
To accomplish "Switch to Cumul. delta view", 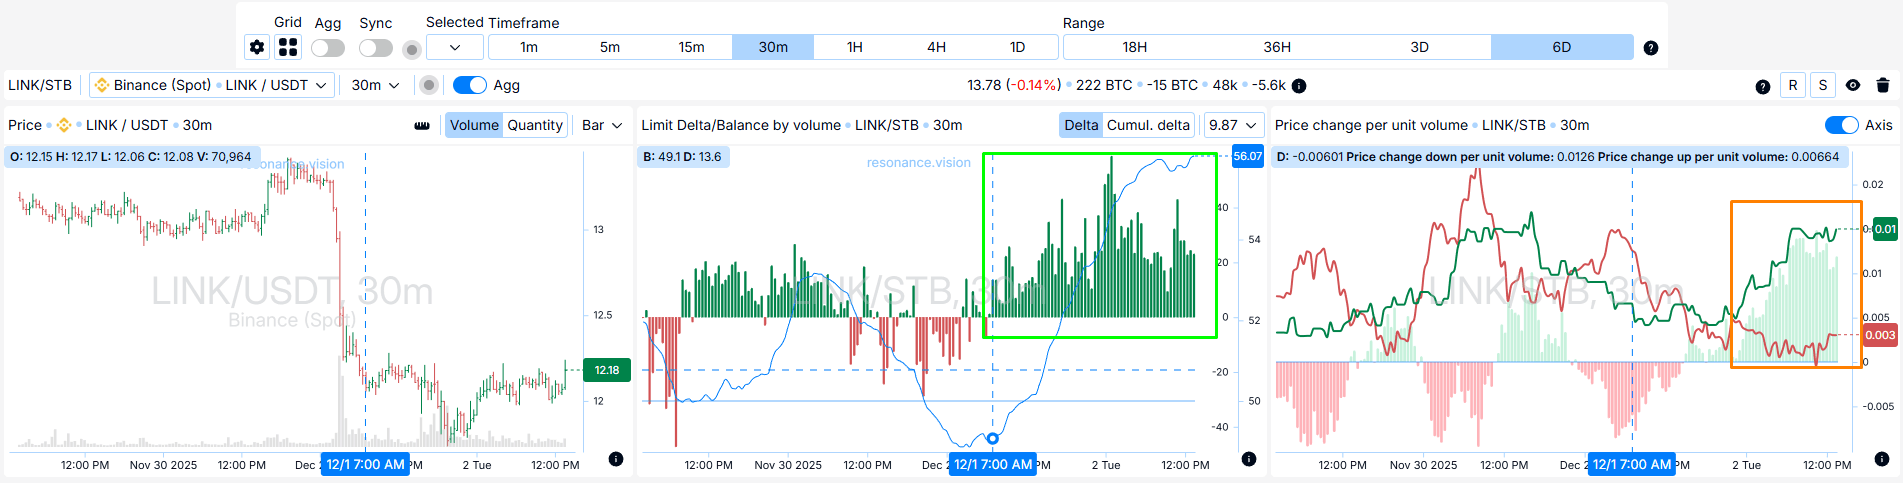I will (x=1148, y=125).
